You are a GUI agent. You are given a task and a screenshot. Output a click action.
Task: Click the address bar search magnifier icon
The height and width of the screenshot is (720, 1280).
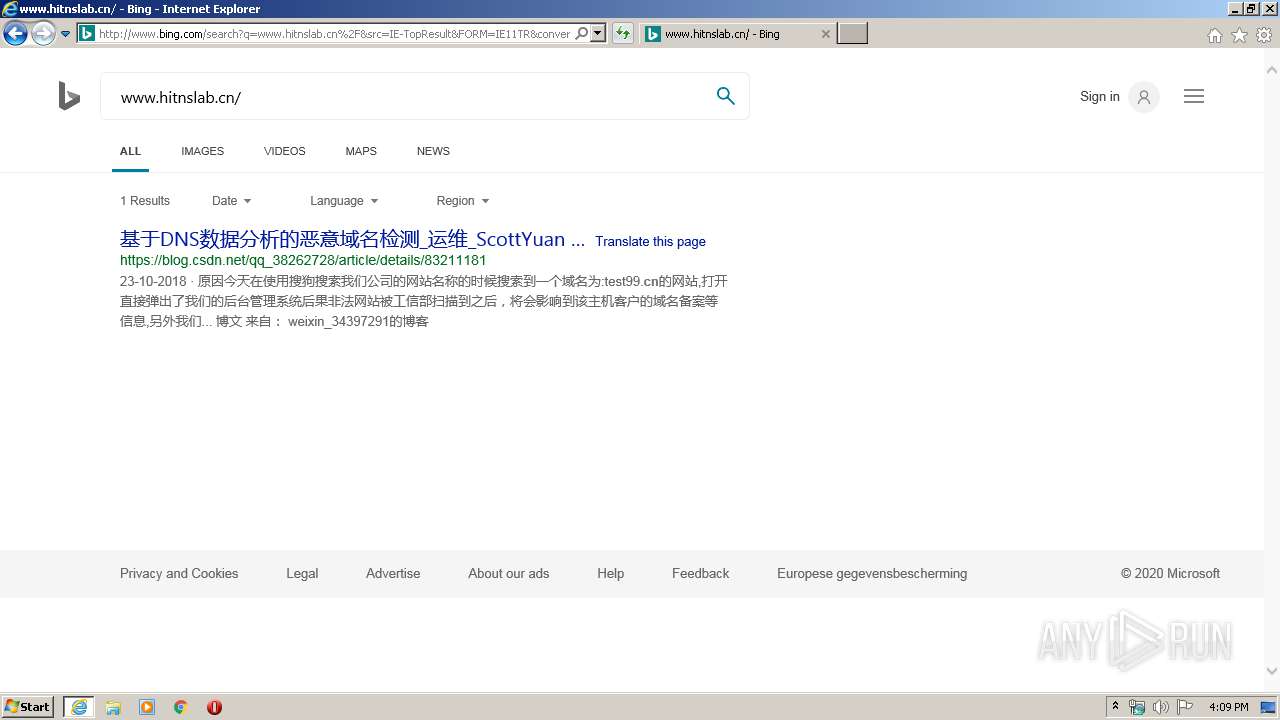[x=582, y=34]
